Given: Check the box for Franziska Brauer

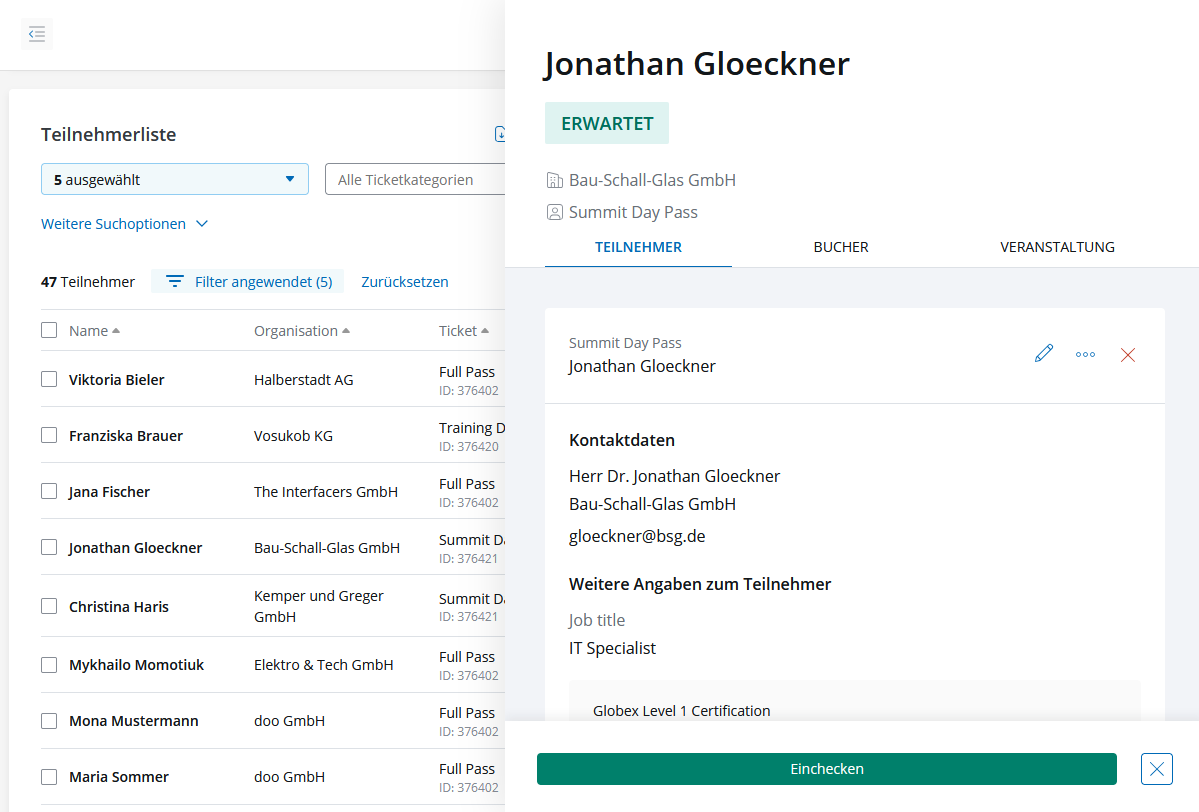Looking at the screenshot, I should pyautogui.click(x=49, y=435).
